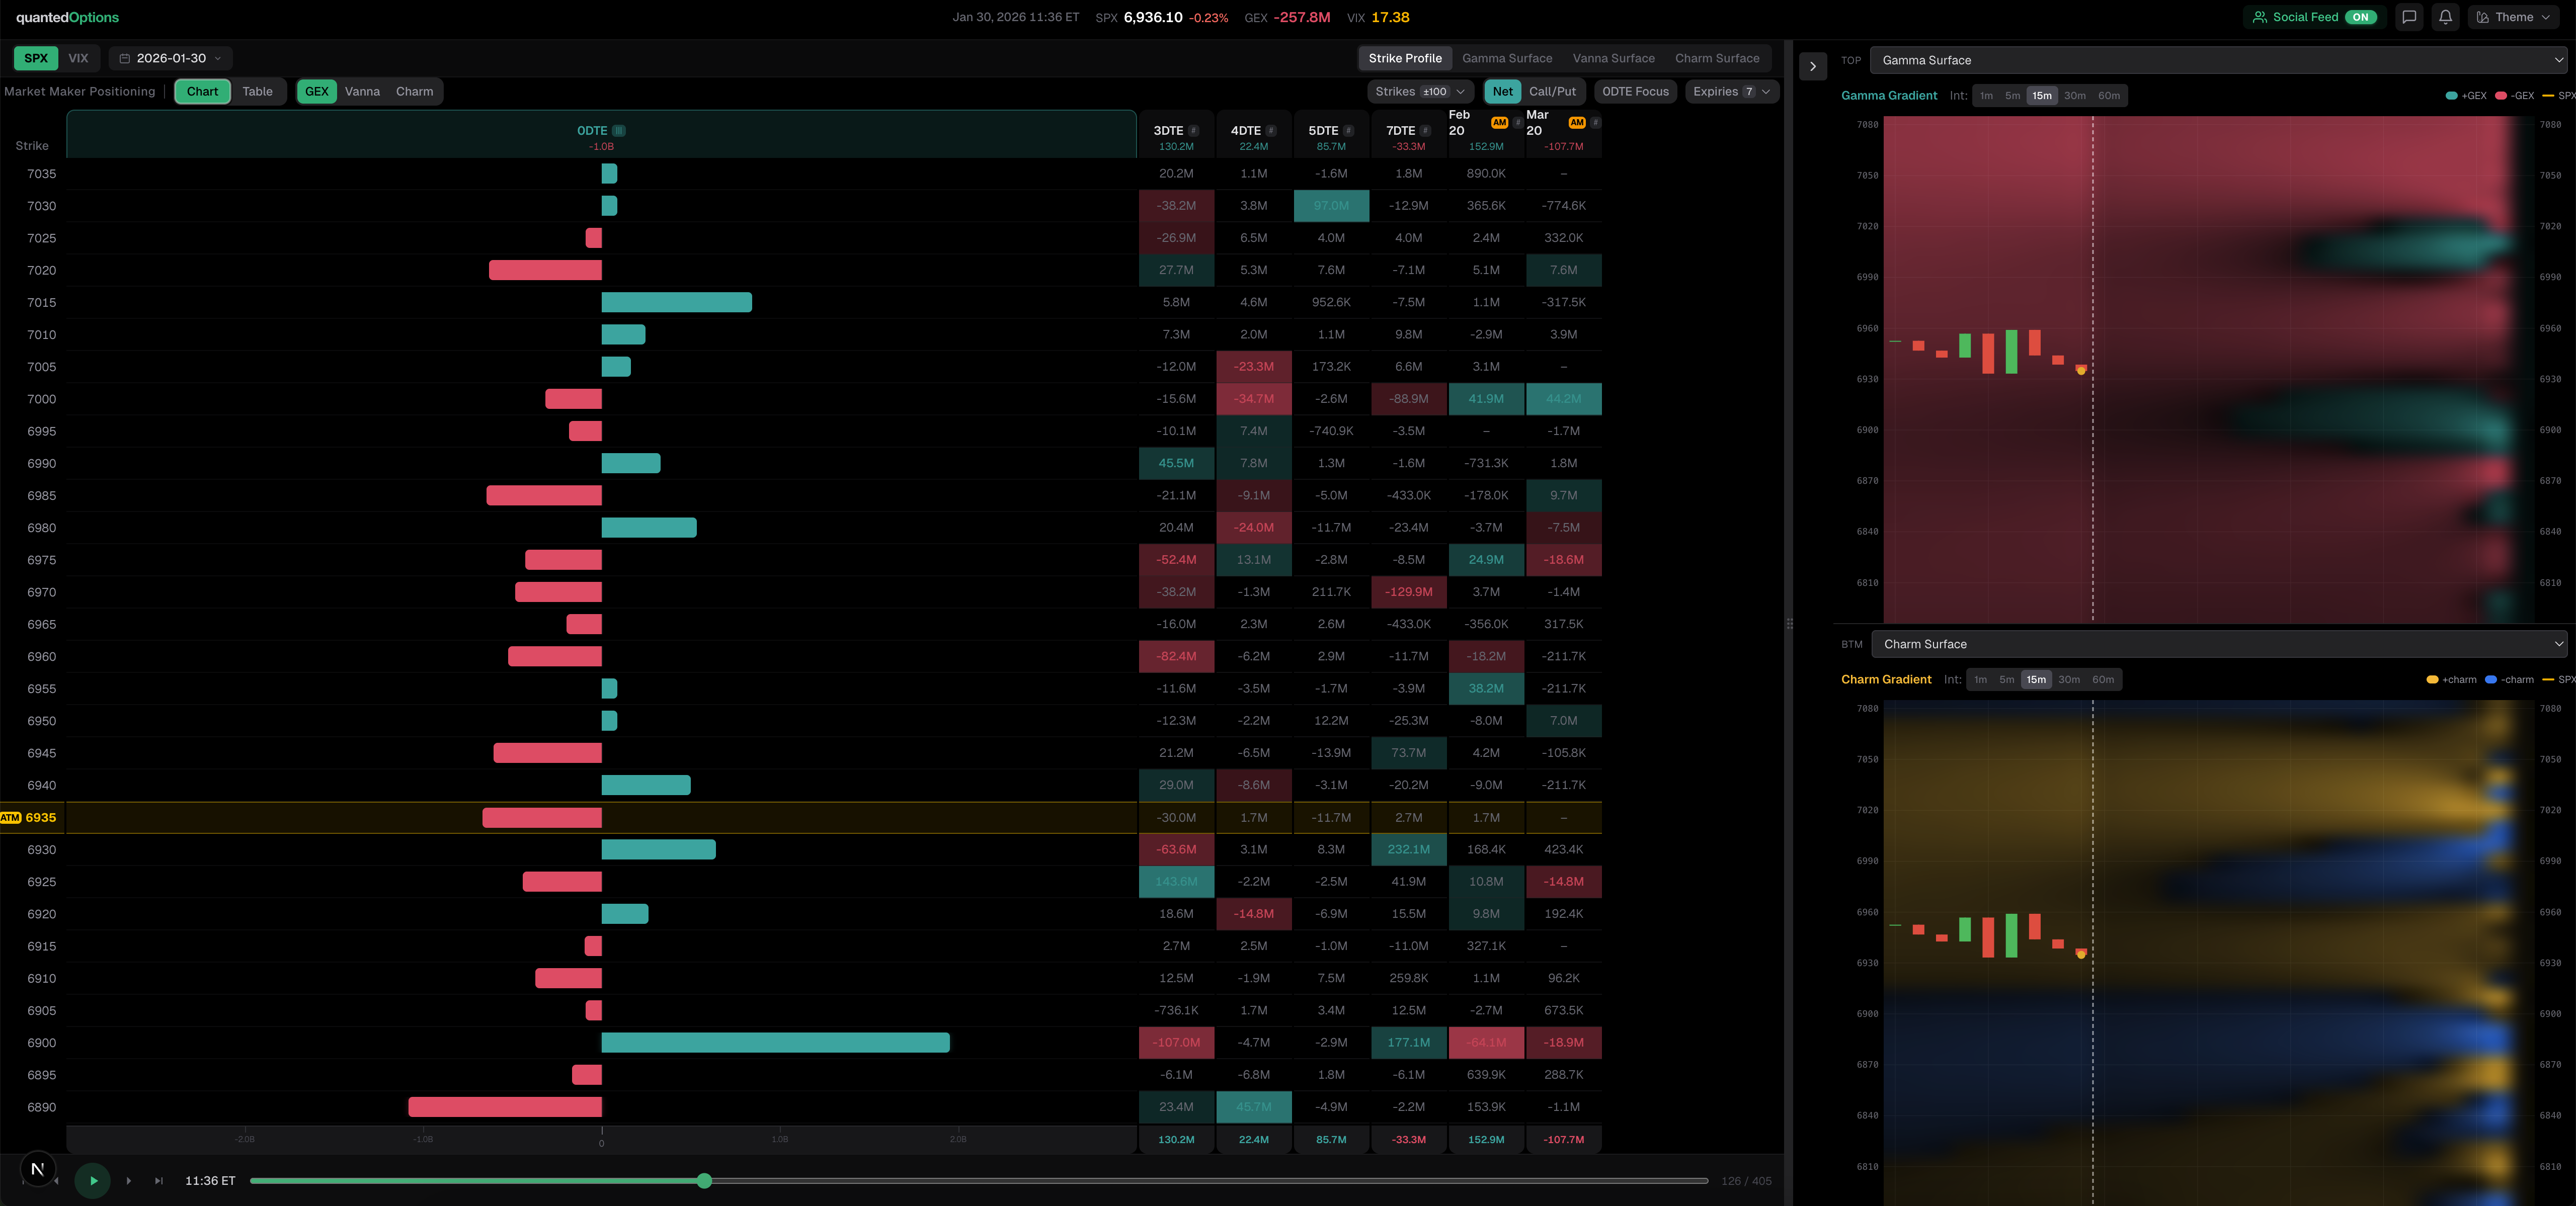The height and width of the screenshot is (1206, 2576).
Task: Click the grid icon in the ODTE column header
Action: (618, 131)
